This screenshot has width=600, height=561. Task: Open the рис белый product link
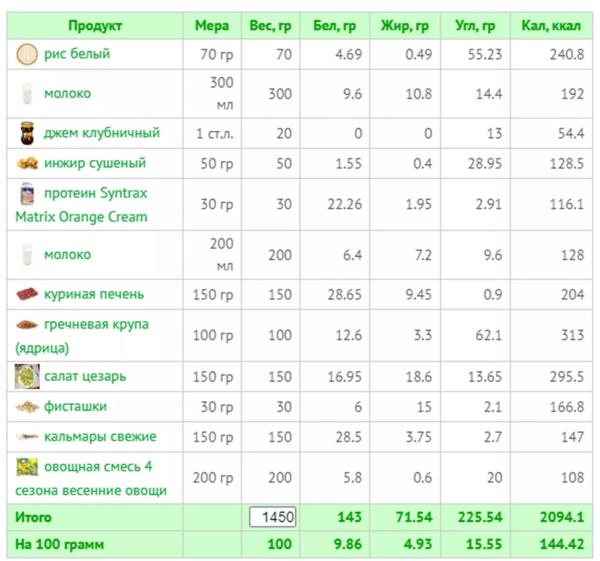[77, 54]
